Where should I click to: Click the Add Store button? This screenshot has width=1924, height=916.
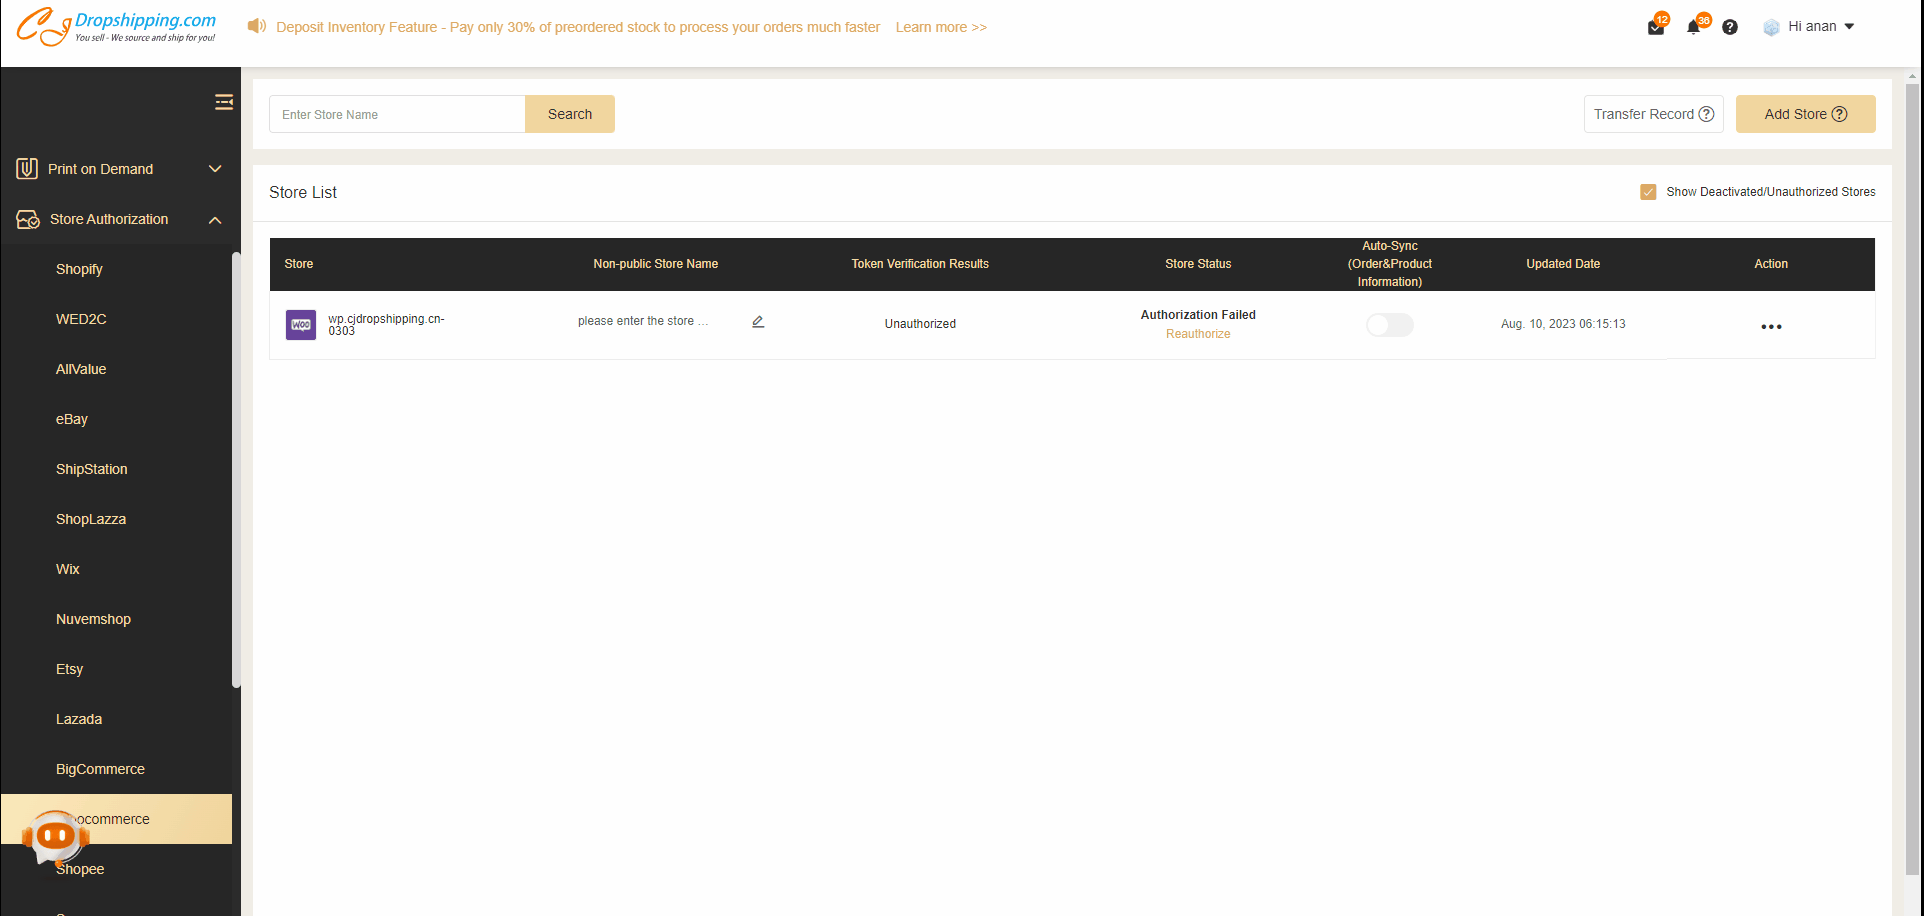click(x=1805, y=114)
